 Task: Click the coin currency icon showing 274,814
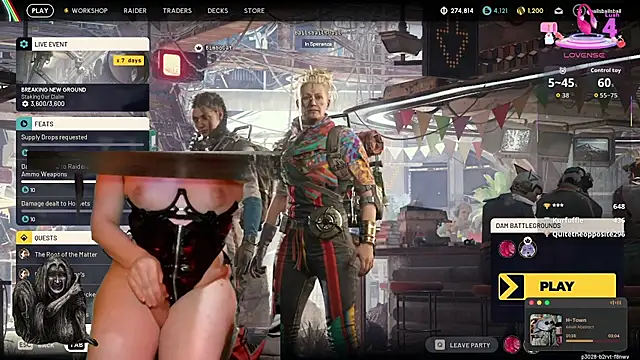444,11
